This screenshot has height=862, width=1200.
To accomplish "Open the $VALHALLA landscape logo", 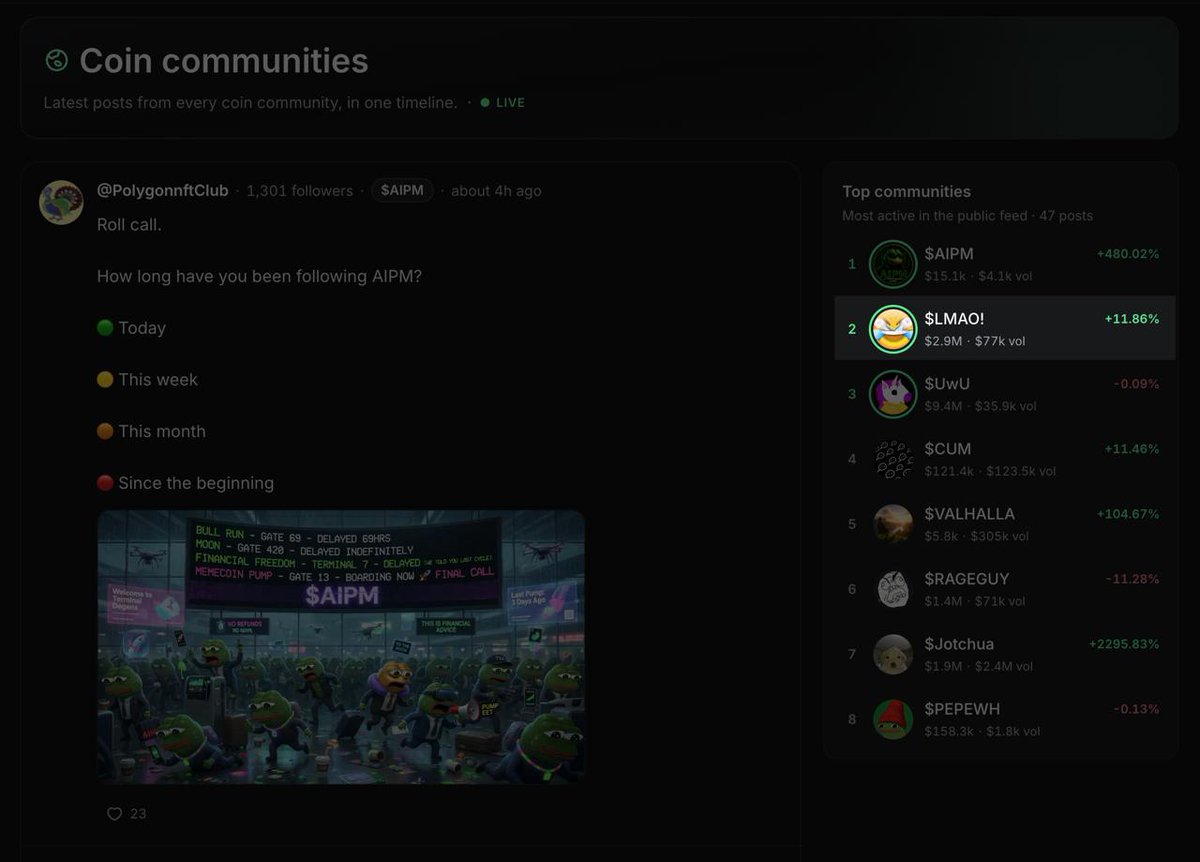I will 893,524.
